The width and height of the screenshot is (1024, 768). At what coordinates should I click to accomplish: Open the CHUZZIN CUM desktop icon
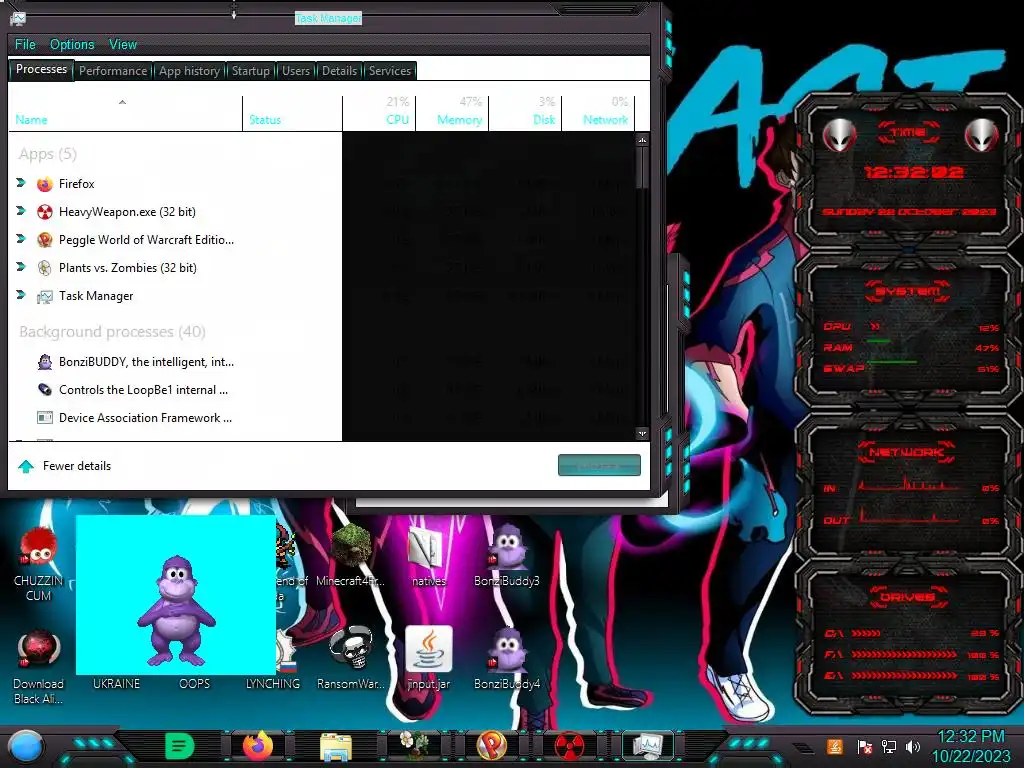(x=39, y=565)
